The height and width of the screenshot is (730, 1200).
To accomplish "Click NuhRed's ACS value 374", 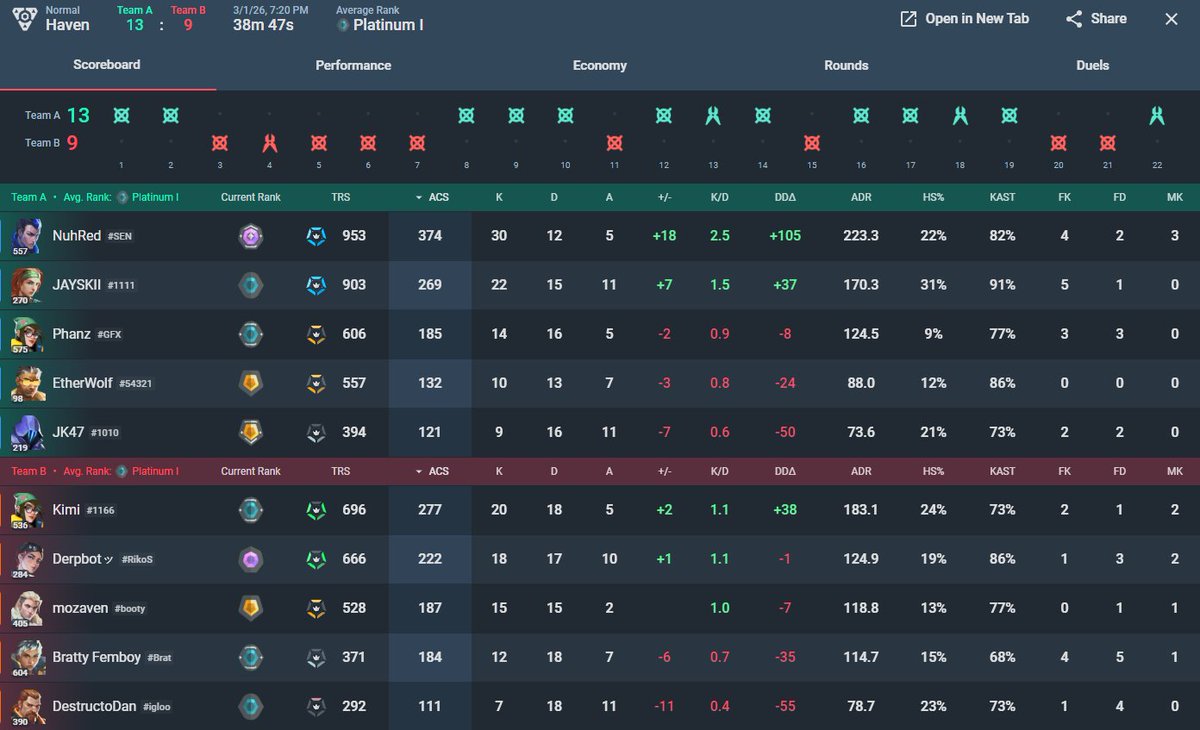I will [430, 236].
